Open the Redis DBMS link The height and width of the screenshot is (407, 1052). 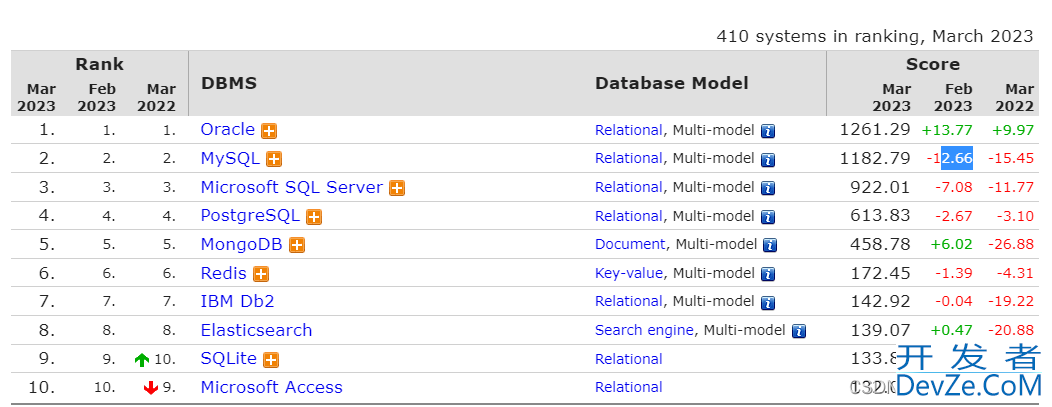(x=223, y=273)
